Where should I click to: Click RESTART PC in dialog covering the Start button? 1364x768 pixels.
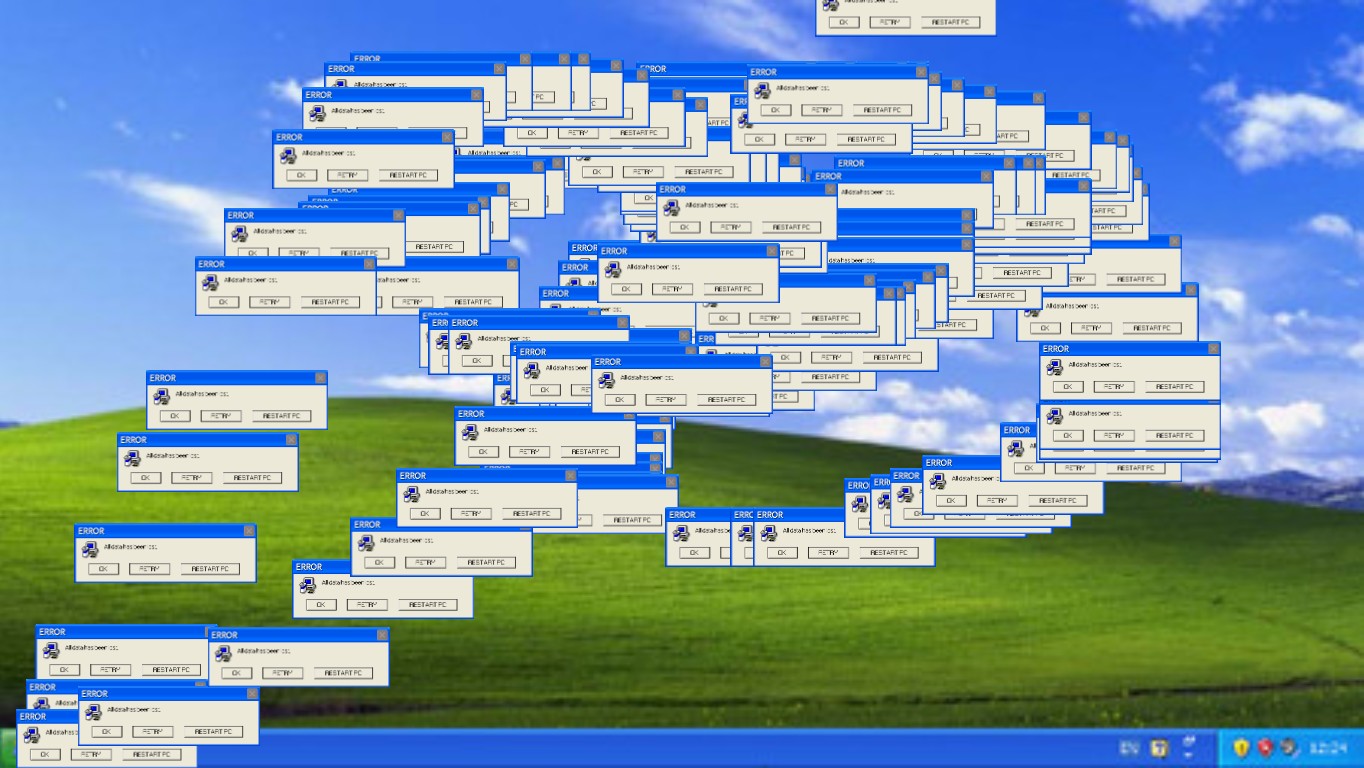pyautogui.click(x=152, y=754)
